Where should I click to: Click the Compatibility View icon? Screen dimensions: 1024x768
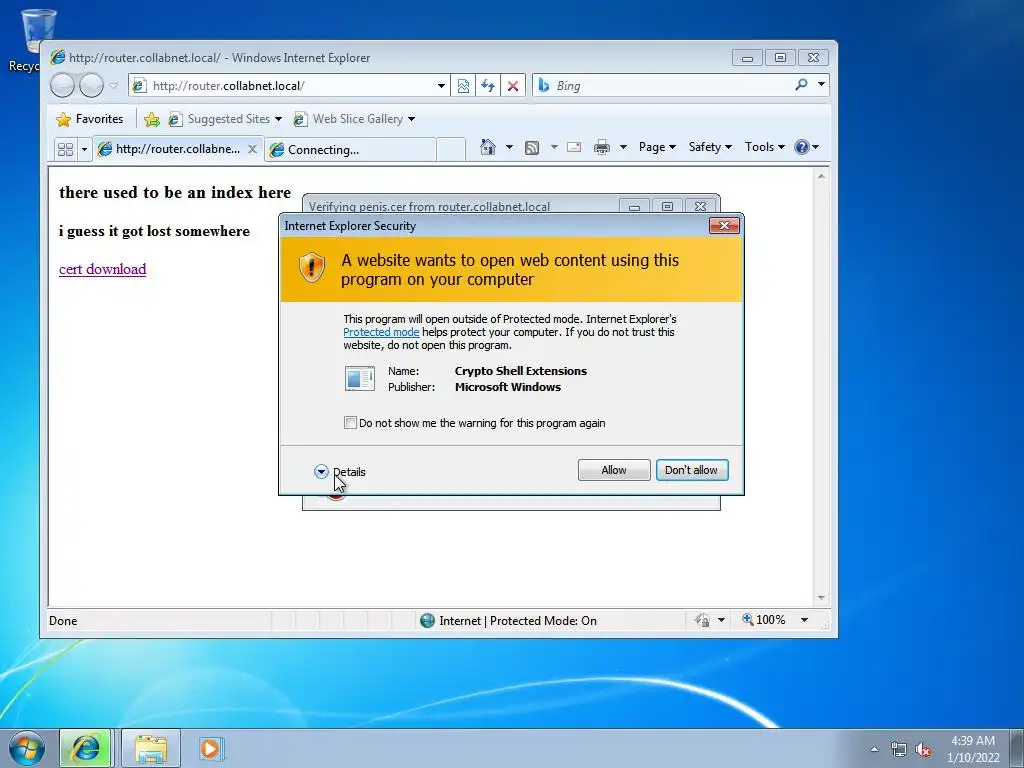pyautogui.click(x=463, y=86)
